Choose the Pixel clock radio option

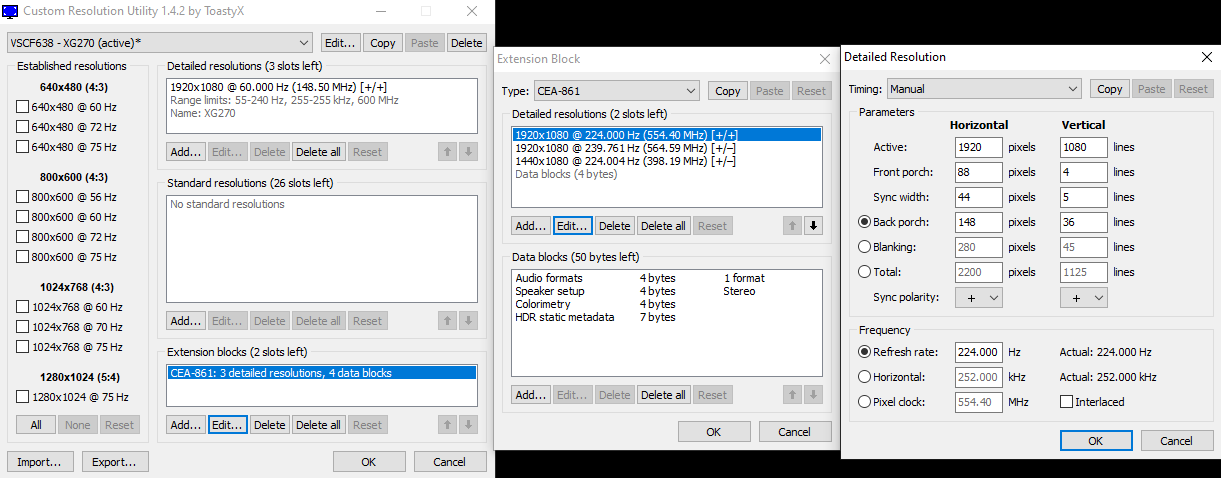pos(865,402)
